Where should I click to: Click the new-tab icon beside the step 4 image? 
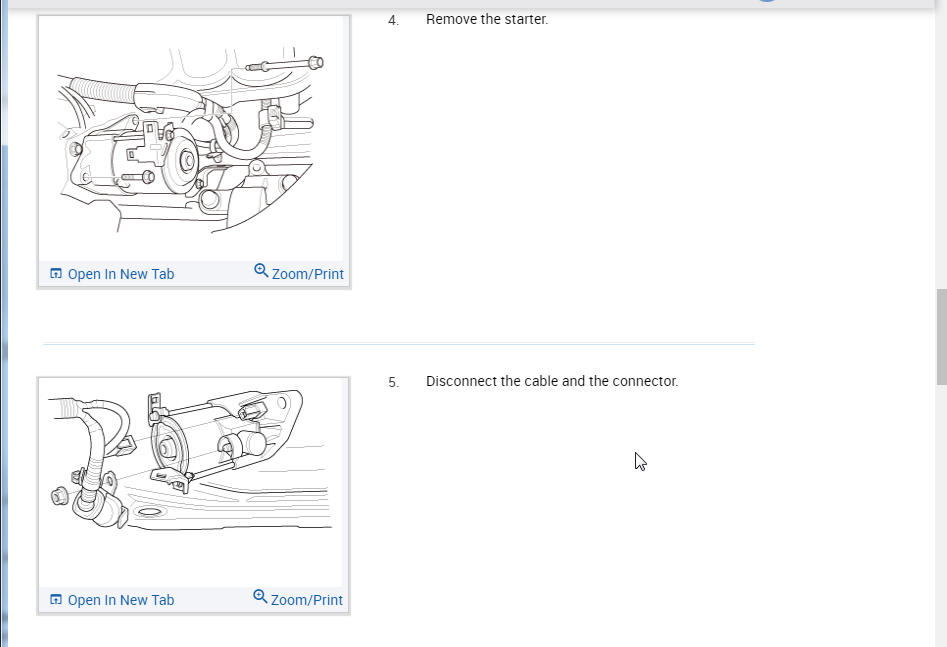(x=56, y=274)
